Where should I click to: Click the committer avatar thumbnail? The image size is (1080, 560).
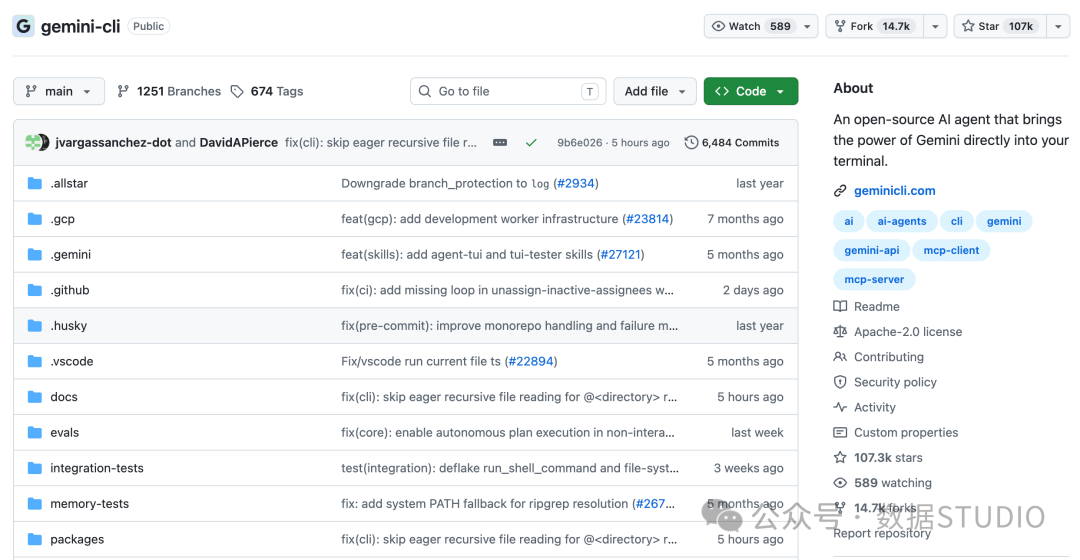pyautogui.click(x=37, y=143)
